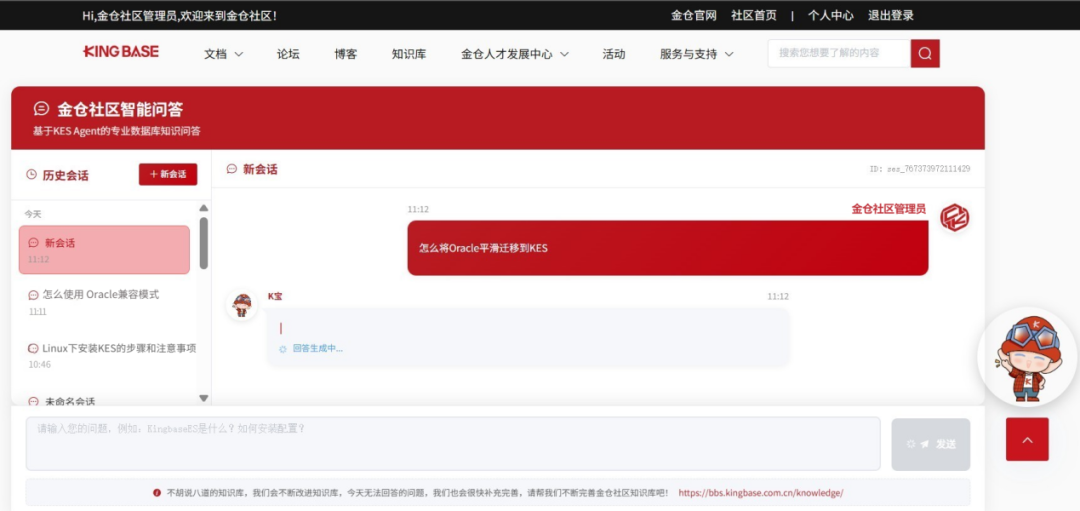Select the 怎么使用 Oracle兼容模式 conversation

tap(104, 302)
